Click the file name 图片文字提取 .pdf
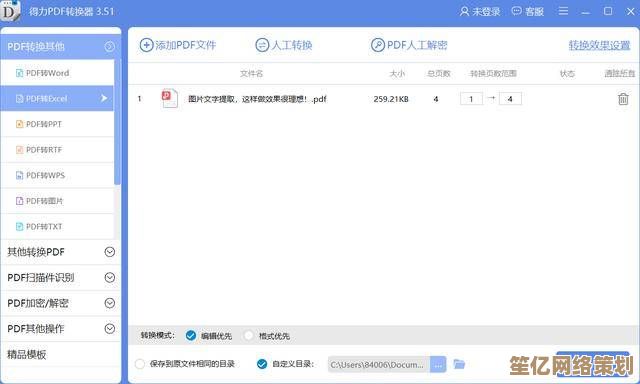 pyautogui.click(x=257, y=99)
